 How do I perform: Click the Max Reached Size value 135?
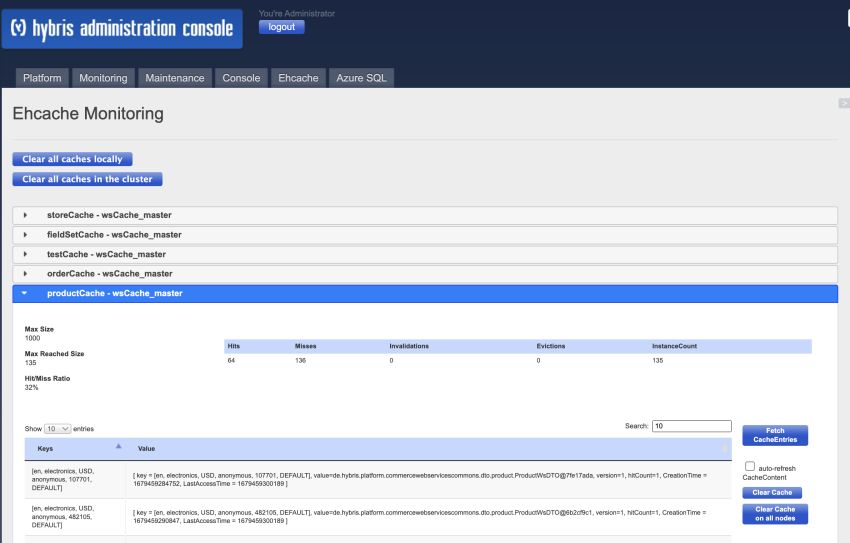[x=30, y=363]
